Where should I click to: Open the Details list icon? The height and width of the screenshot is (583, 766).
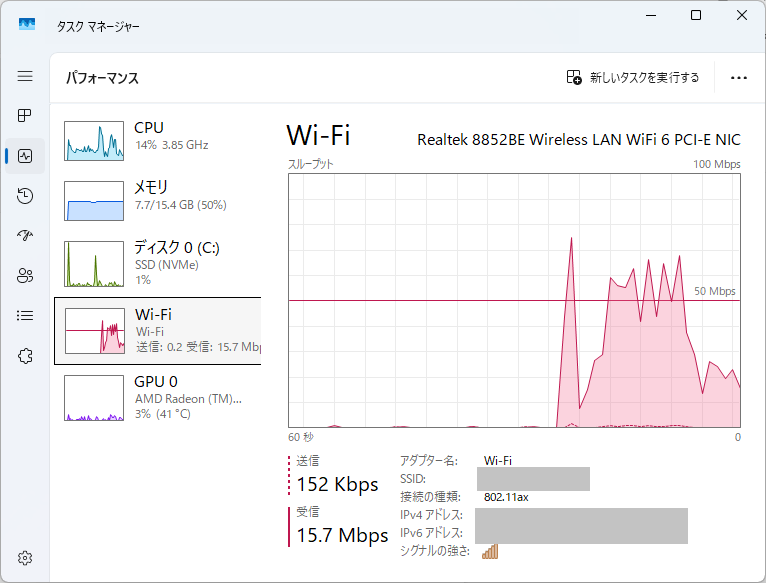tap(25, 316)
